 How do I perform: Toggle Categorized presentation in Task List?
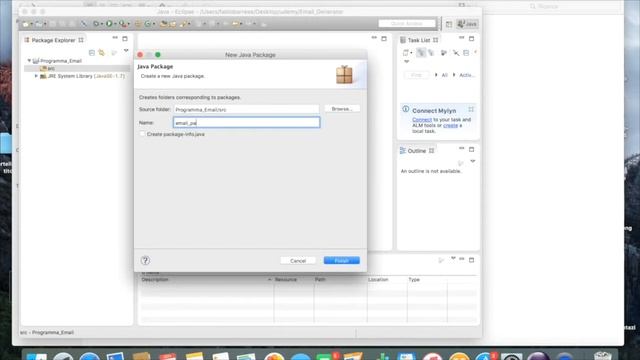coord(421,53)
